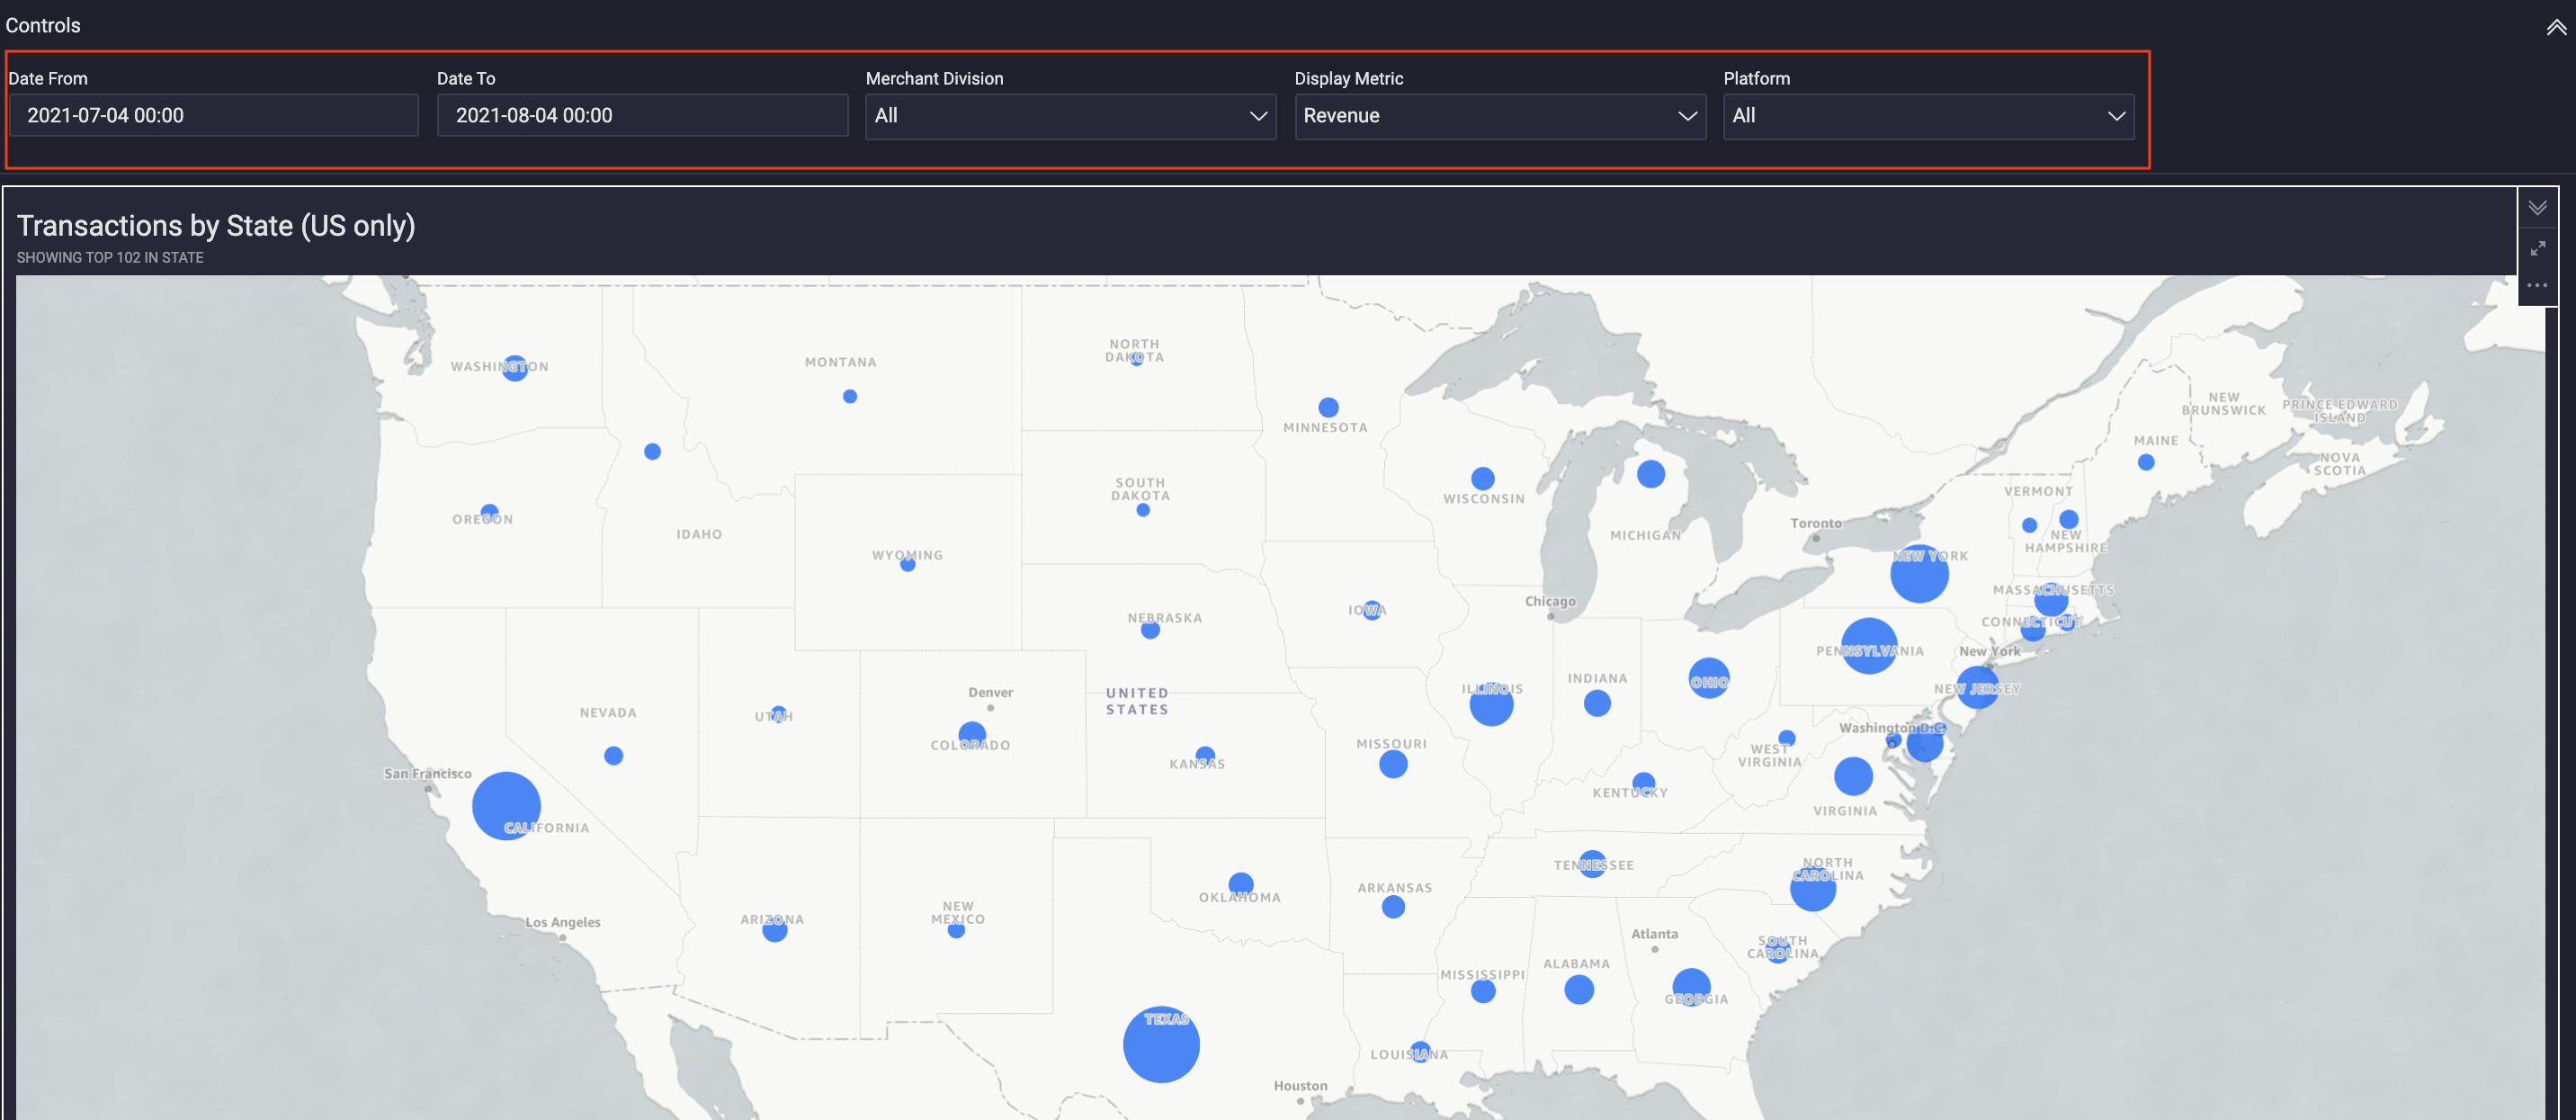Screen dimensions: 2576x1120
Task: Select the South Carolina bubble on the map
Action: pyautogui.click(x=1777, y=951)
